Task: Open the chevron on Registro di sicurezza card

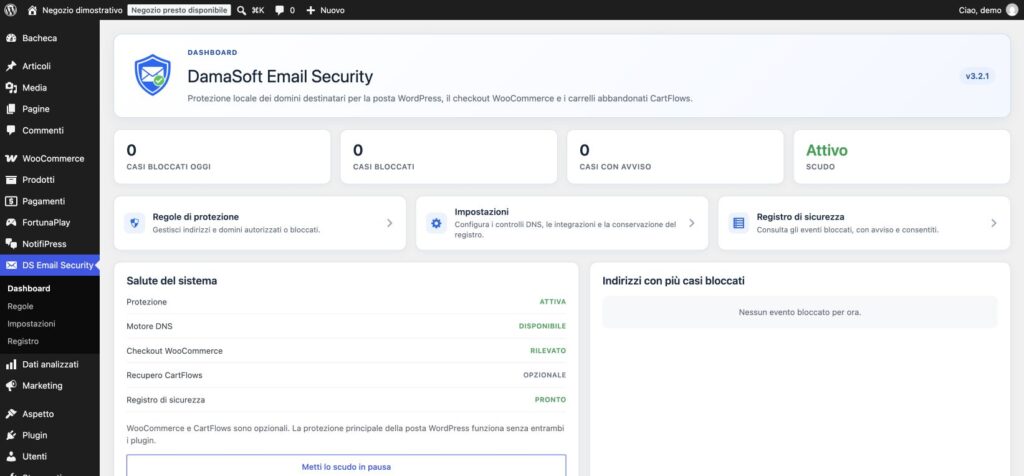Action: [x=994, y=223]
